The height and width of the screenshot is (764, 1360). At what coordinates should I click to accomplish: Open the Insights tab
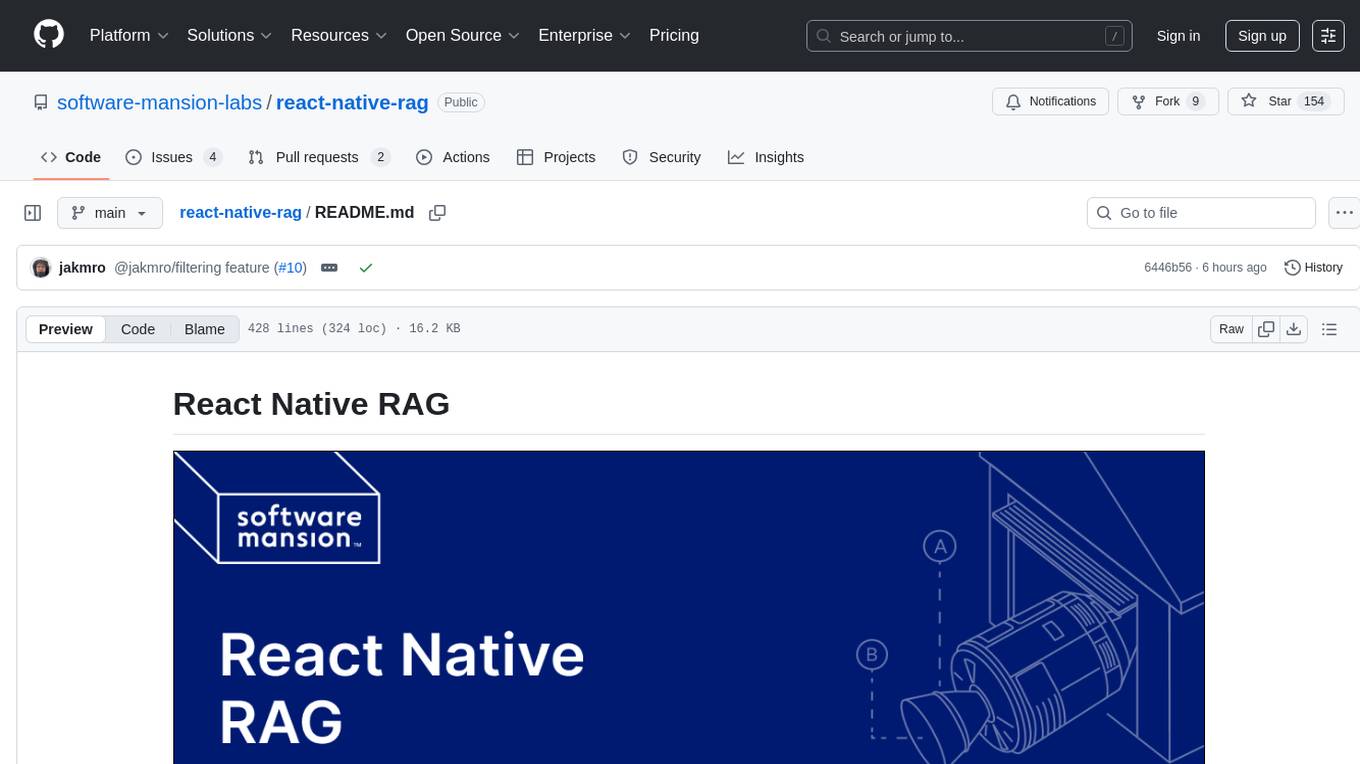[x=766, y=157]
